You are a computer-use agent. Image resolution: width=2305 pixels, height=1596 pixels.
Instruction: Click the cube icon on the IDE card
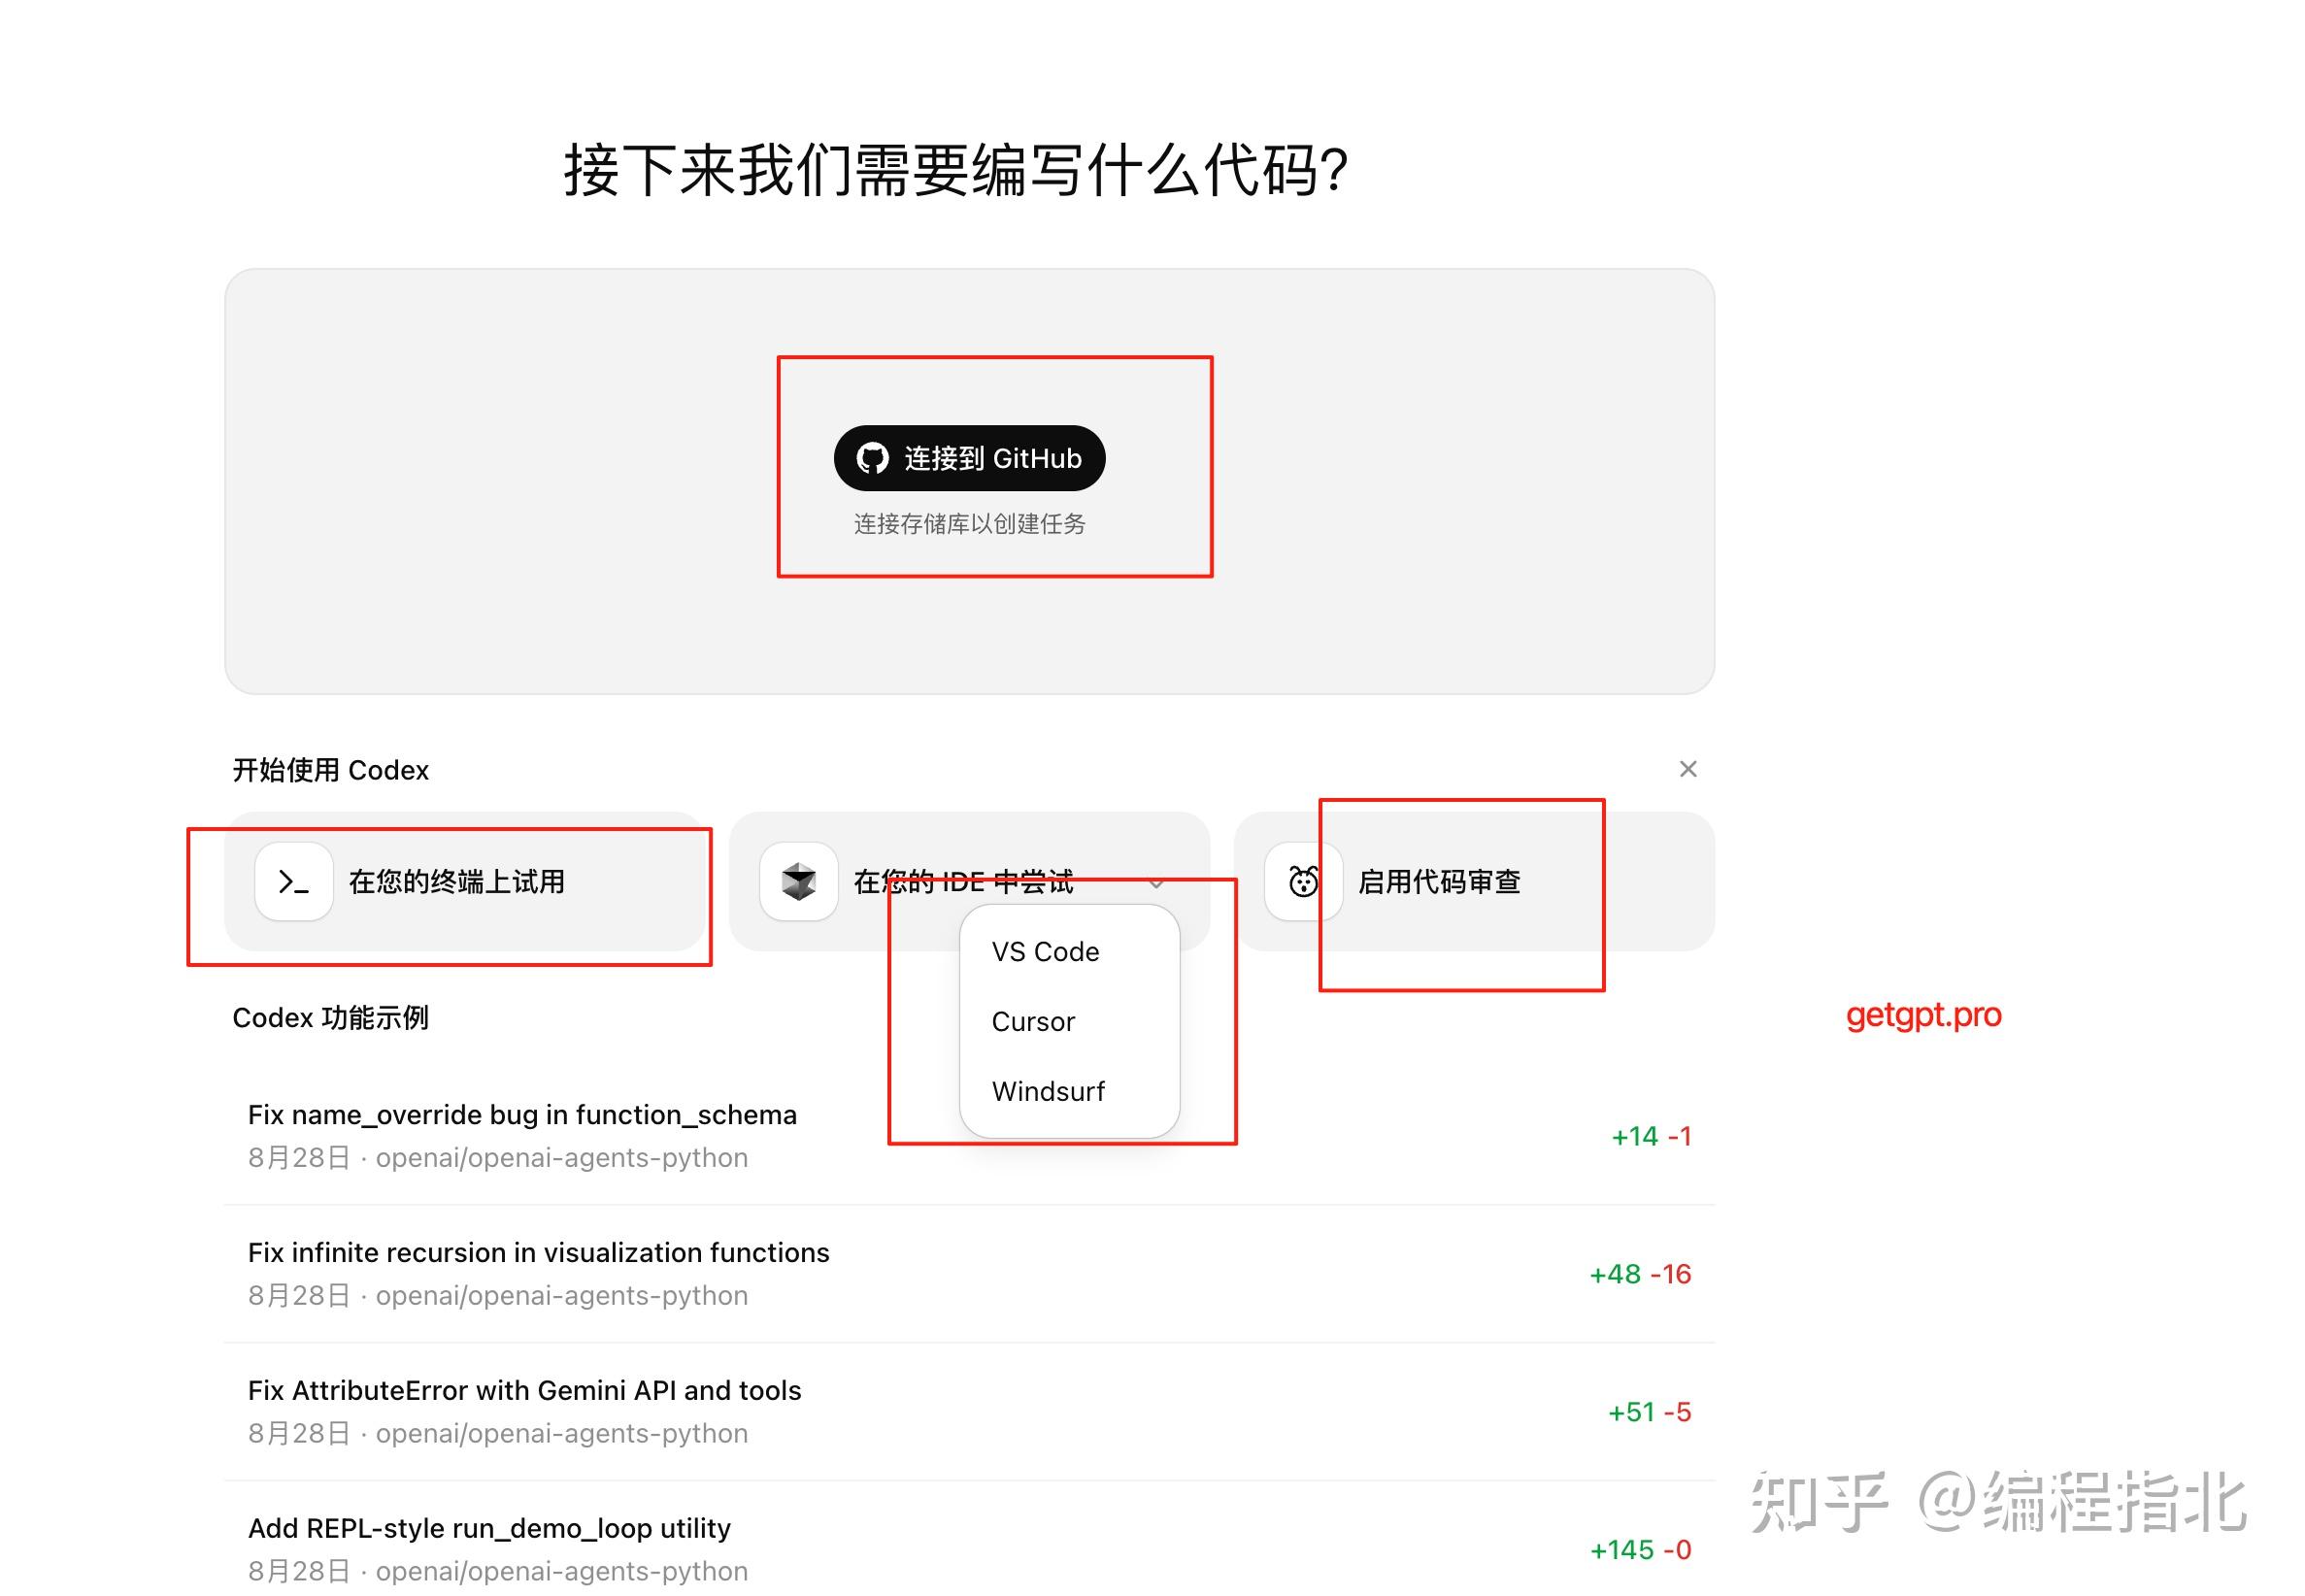coord(797,881)
